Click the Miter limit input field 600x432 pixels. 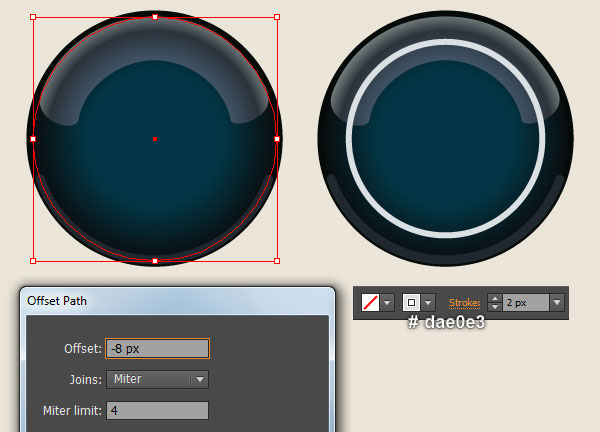pos(157,411)
